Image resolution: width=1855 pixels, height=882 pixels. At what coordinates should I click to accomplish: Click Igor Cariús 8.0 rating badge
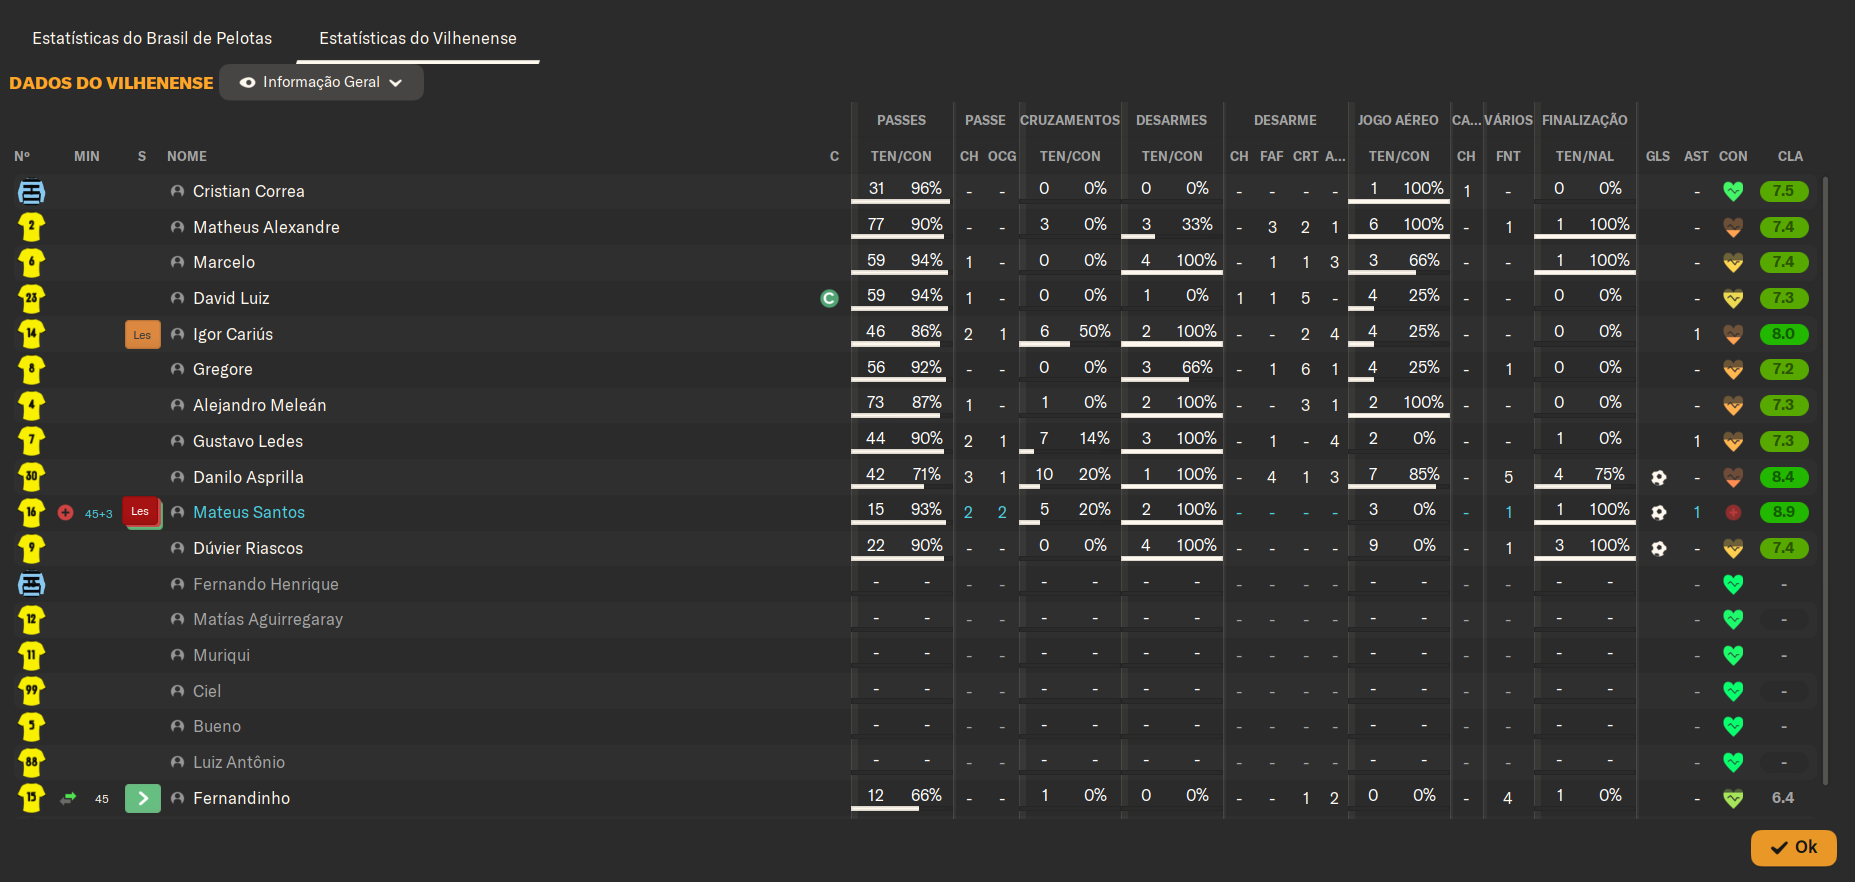1783,334
